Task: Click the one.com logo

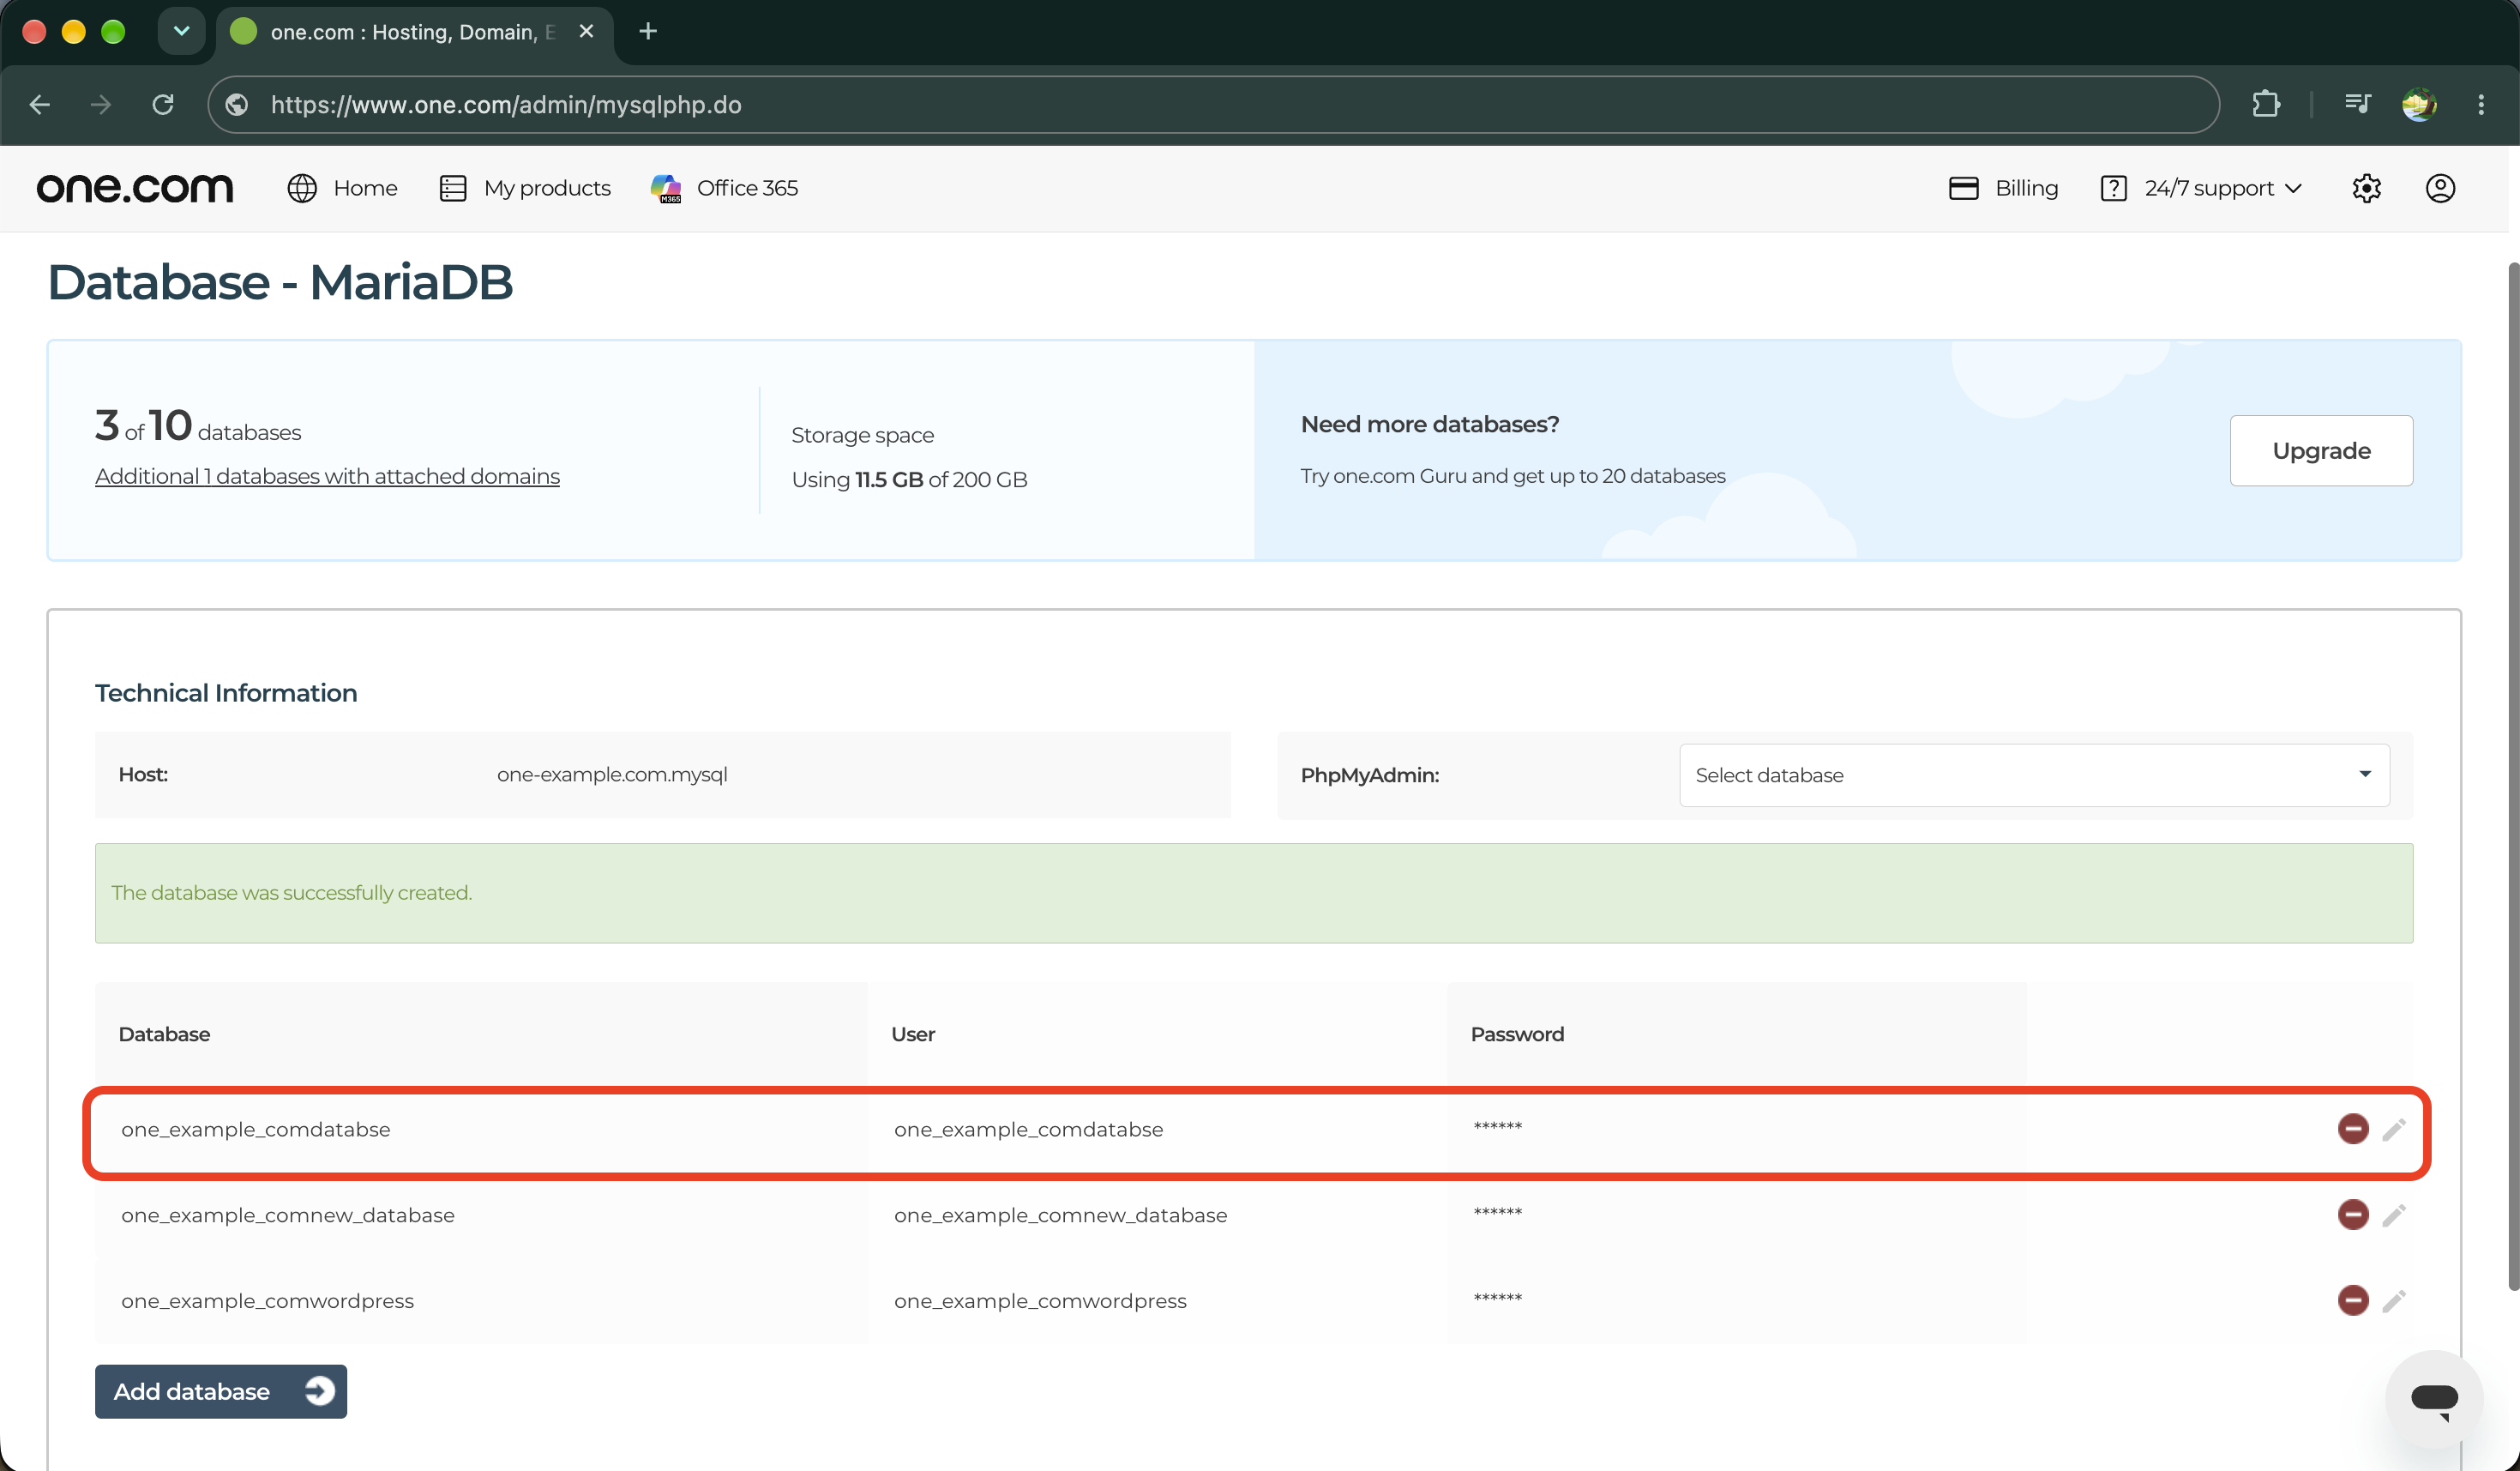Action: point(135,188)
